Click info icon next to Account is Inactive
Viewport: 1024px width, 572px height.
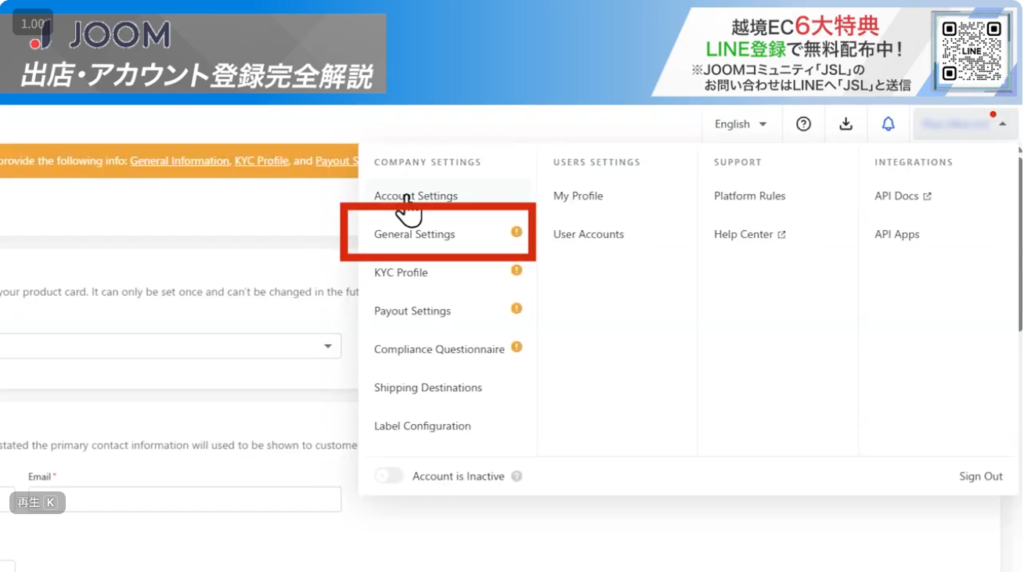point(517,477)
